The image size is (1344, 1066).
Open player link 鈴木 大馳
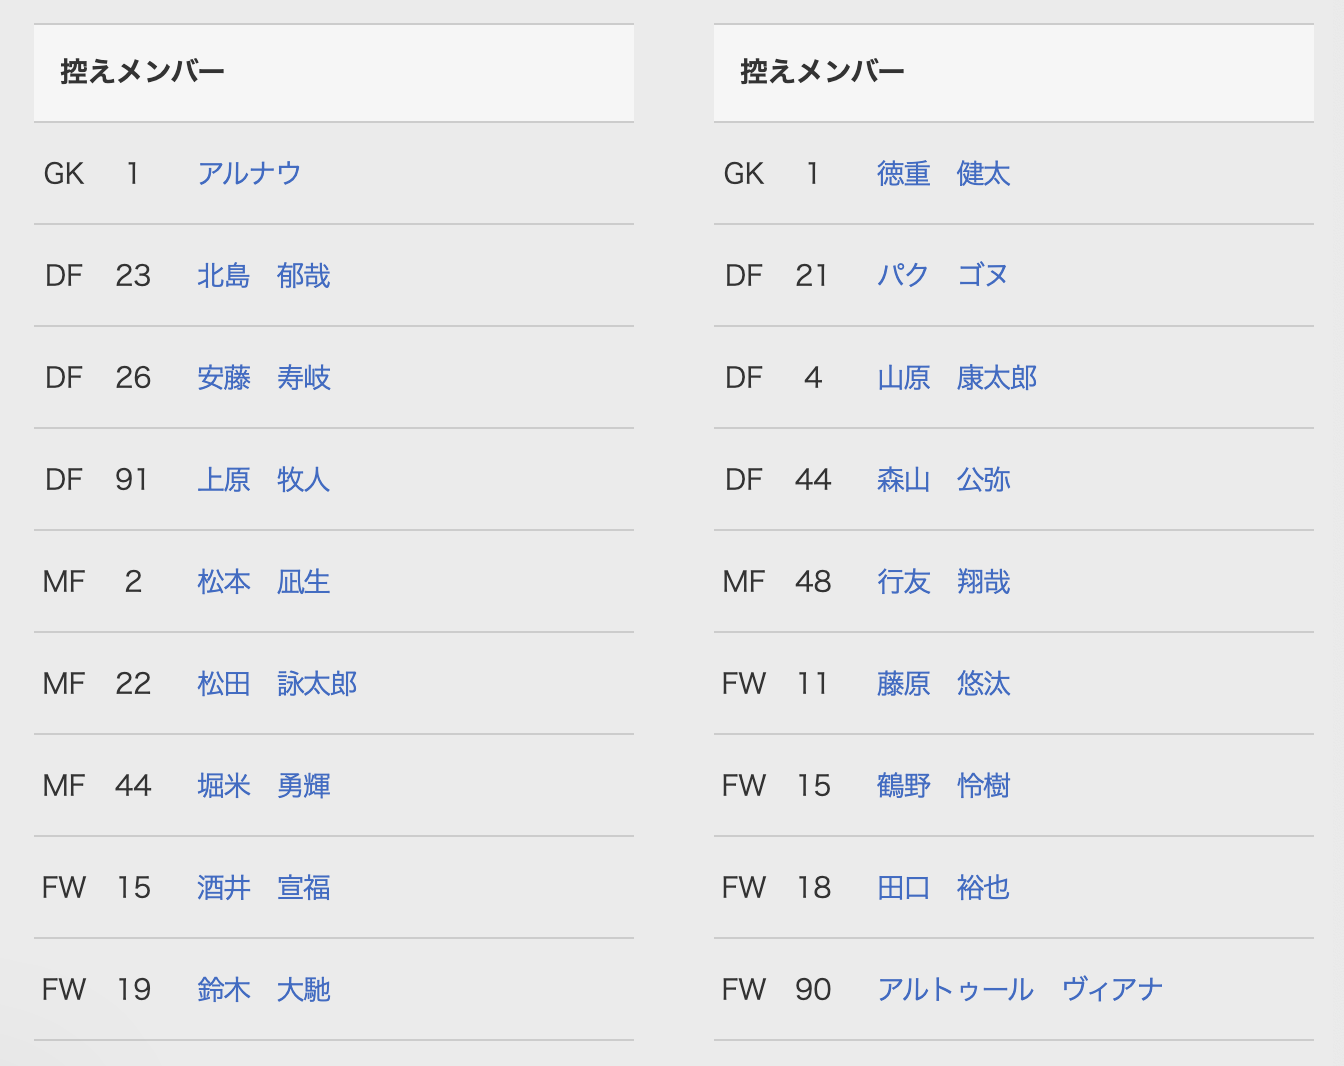click(x=264, y=990)
